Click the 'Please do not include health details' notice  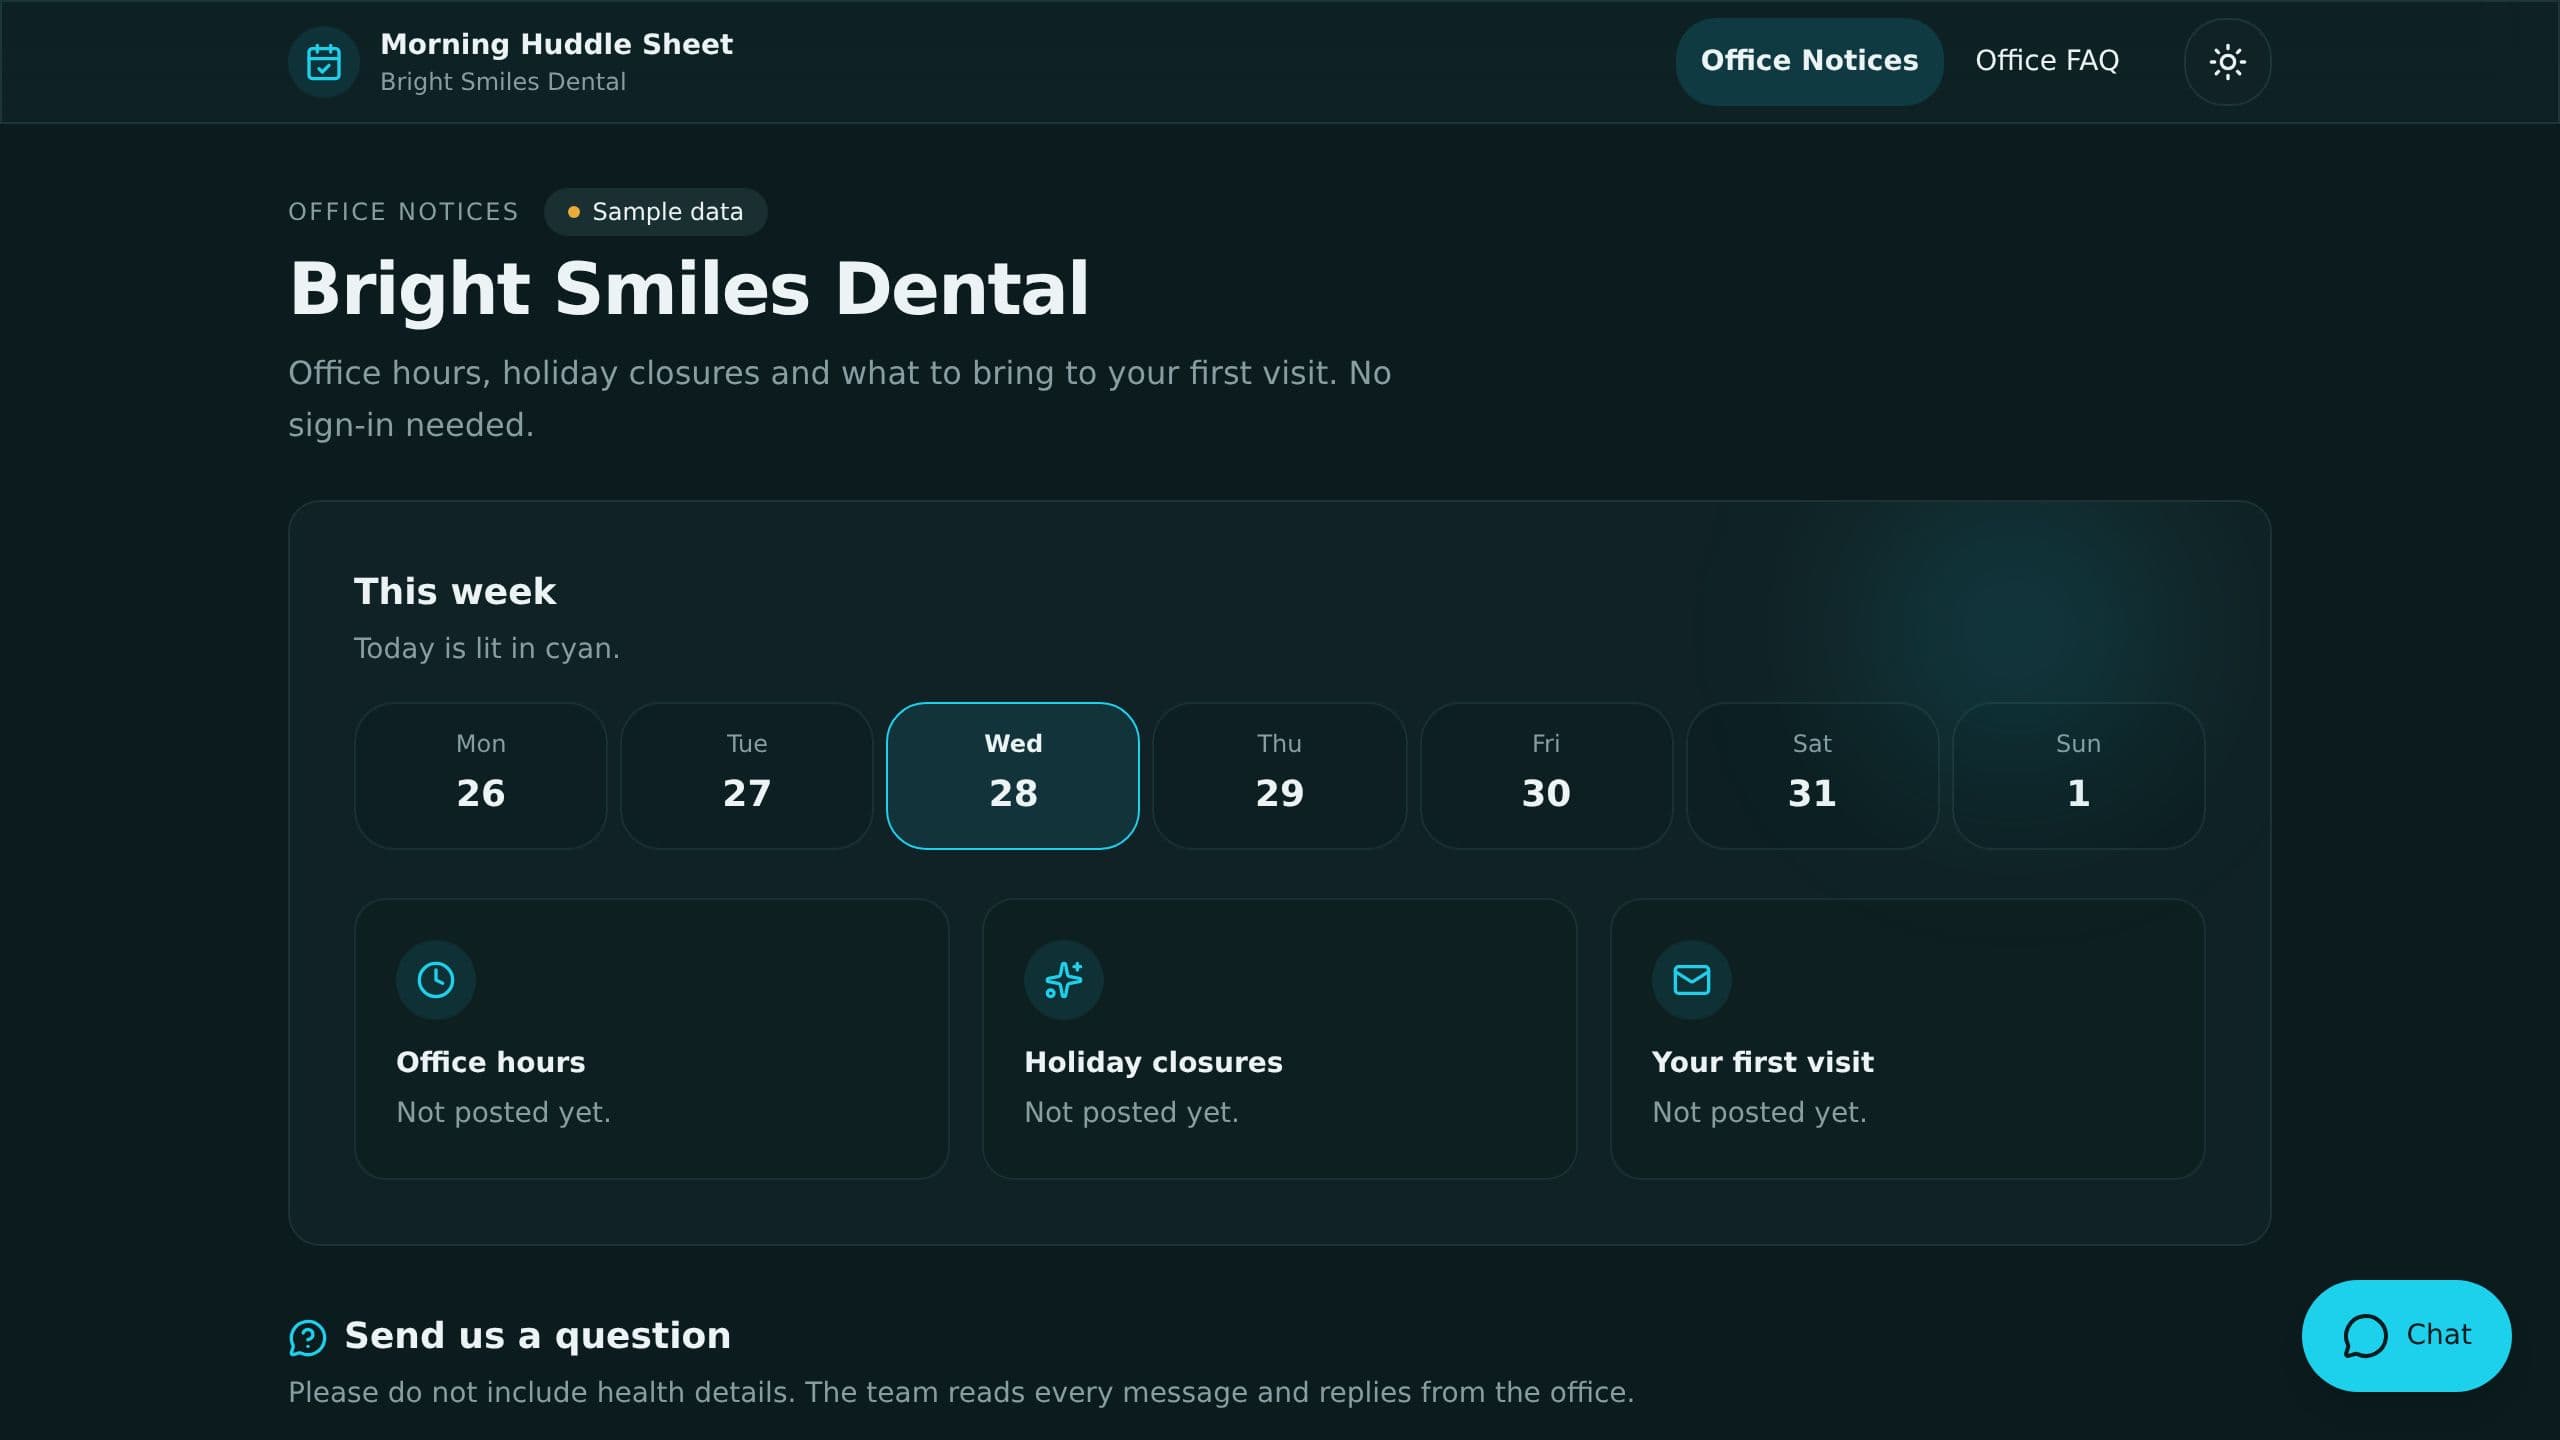tap(961, 1392)
